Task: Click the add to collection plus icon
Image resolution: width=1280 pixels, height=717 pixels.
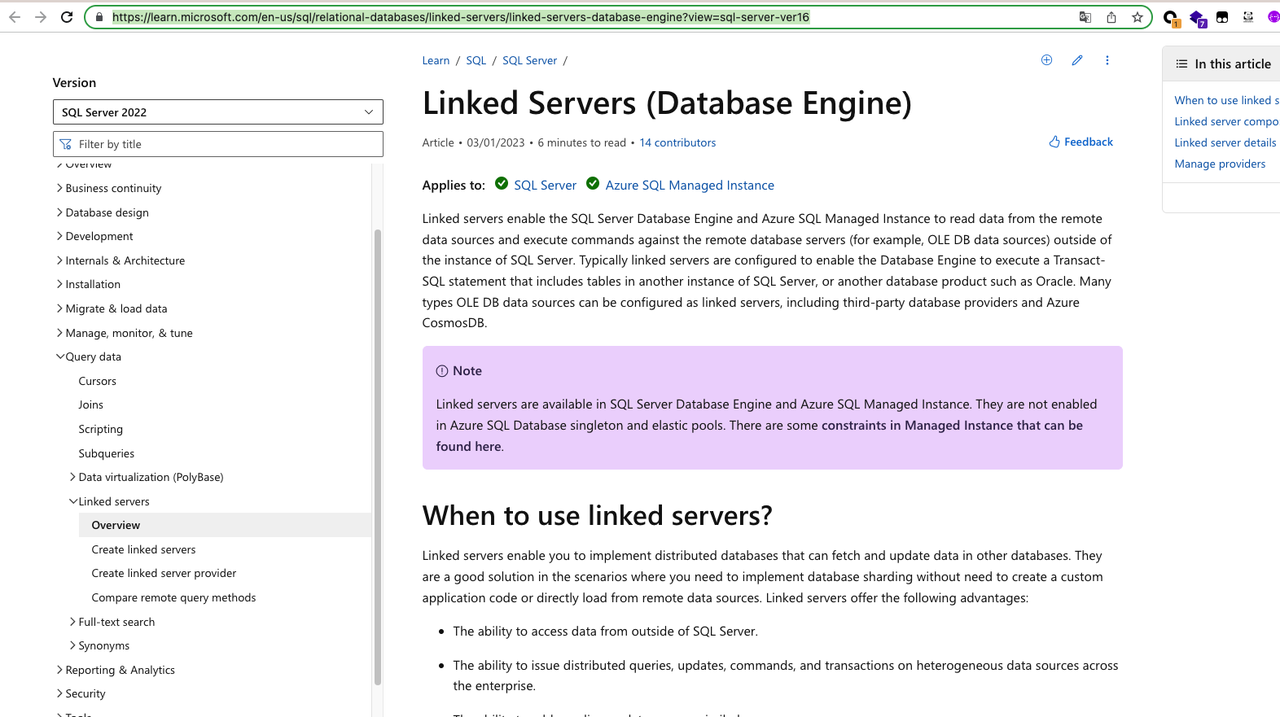Action: [x=1046, y=60]
